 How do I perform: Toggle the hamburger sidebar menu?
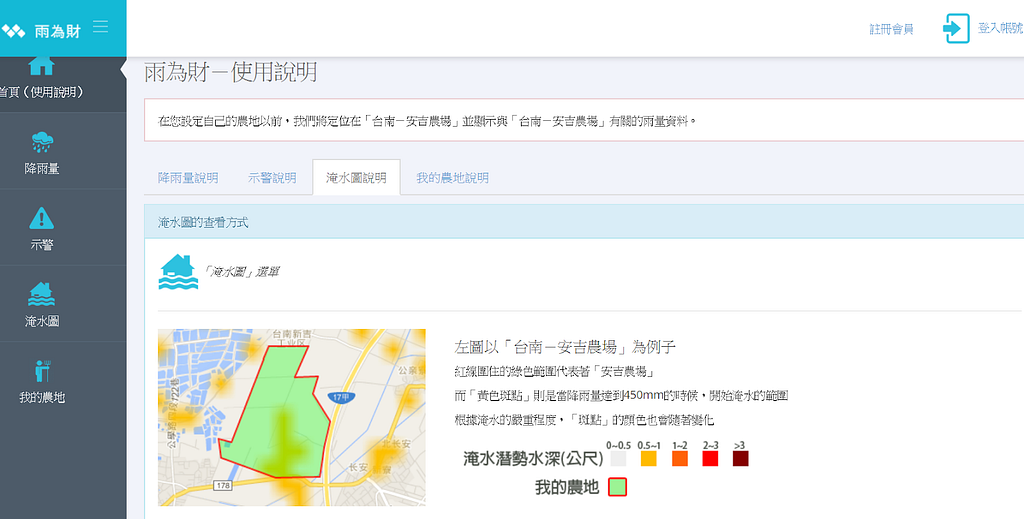101,27
